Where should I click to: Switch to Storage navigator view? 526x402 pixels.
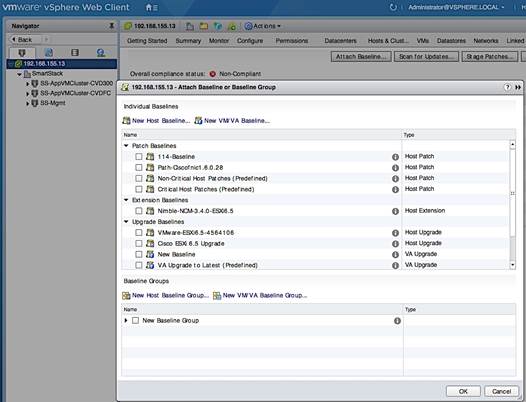[x=75, y=52]
